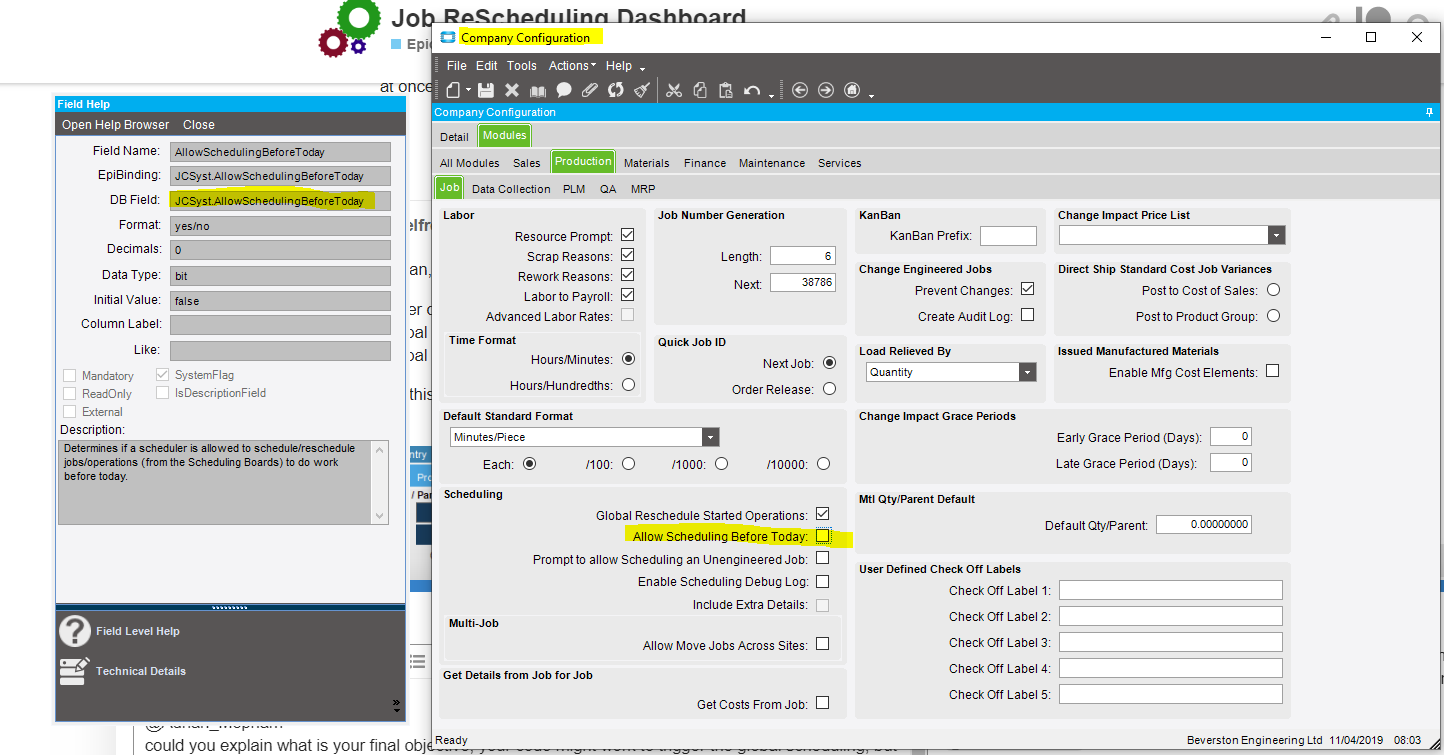Screen dimensions: 1444x755
Task: Toggle the Scrap Reasons checkbox
Action: 627,255
